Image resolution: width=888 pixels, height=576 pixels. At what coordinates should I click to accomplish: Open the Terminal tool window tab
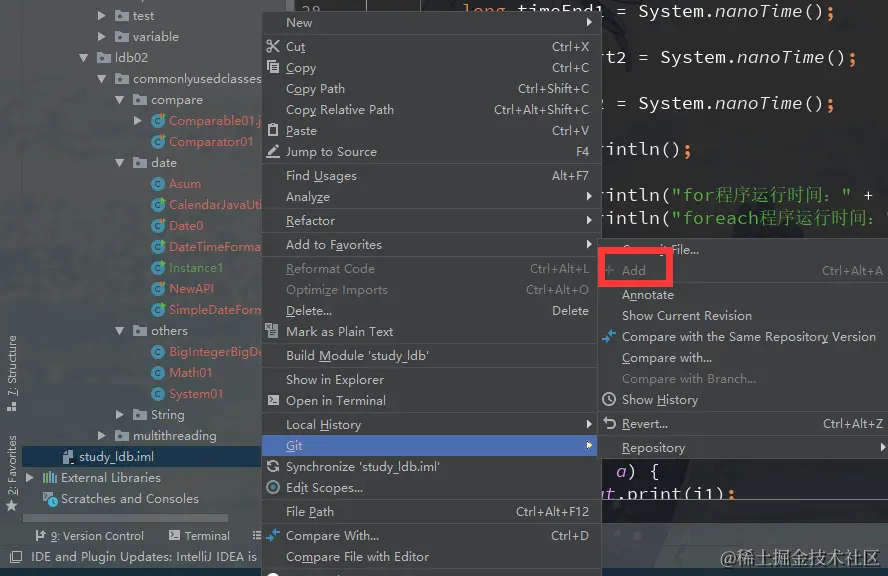[199, 535]
